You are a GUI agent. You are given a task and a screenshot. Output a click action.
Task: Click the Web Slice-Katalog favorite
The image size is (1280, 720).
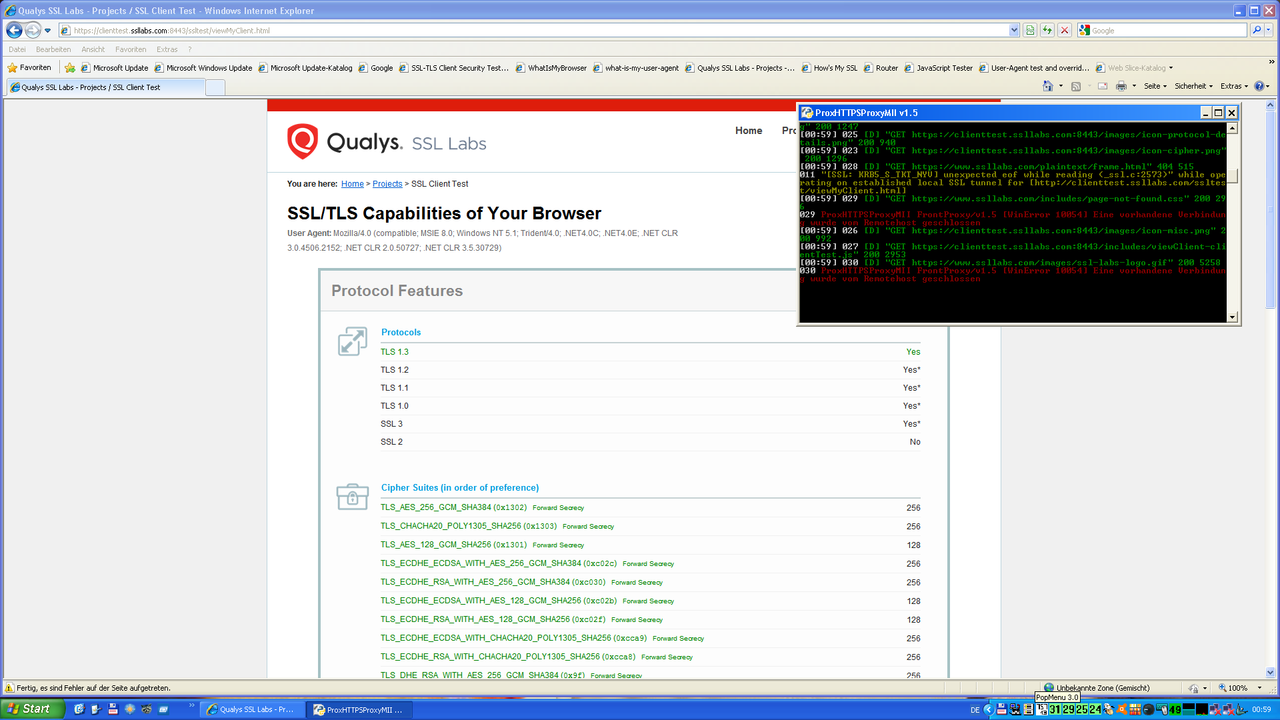(x=1135, y=68)
